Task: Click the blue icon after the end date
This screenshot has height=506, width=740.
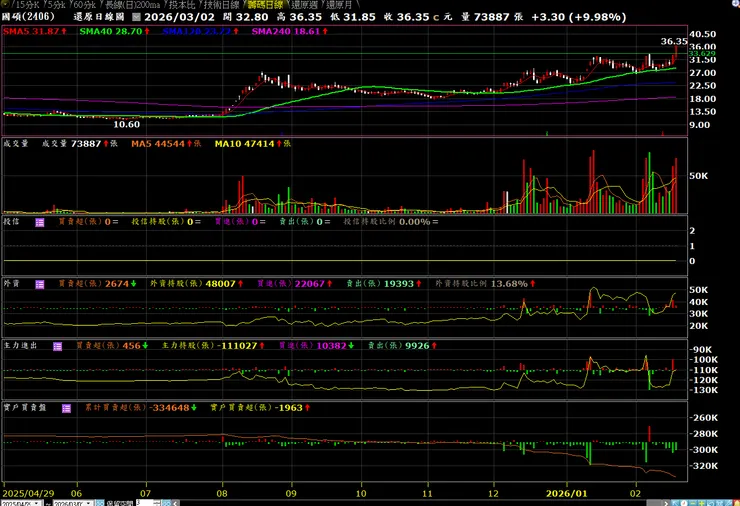Action: coord(100,503)
